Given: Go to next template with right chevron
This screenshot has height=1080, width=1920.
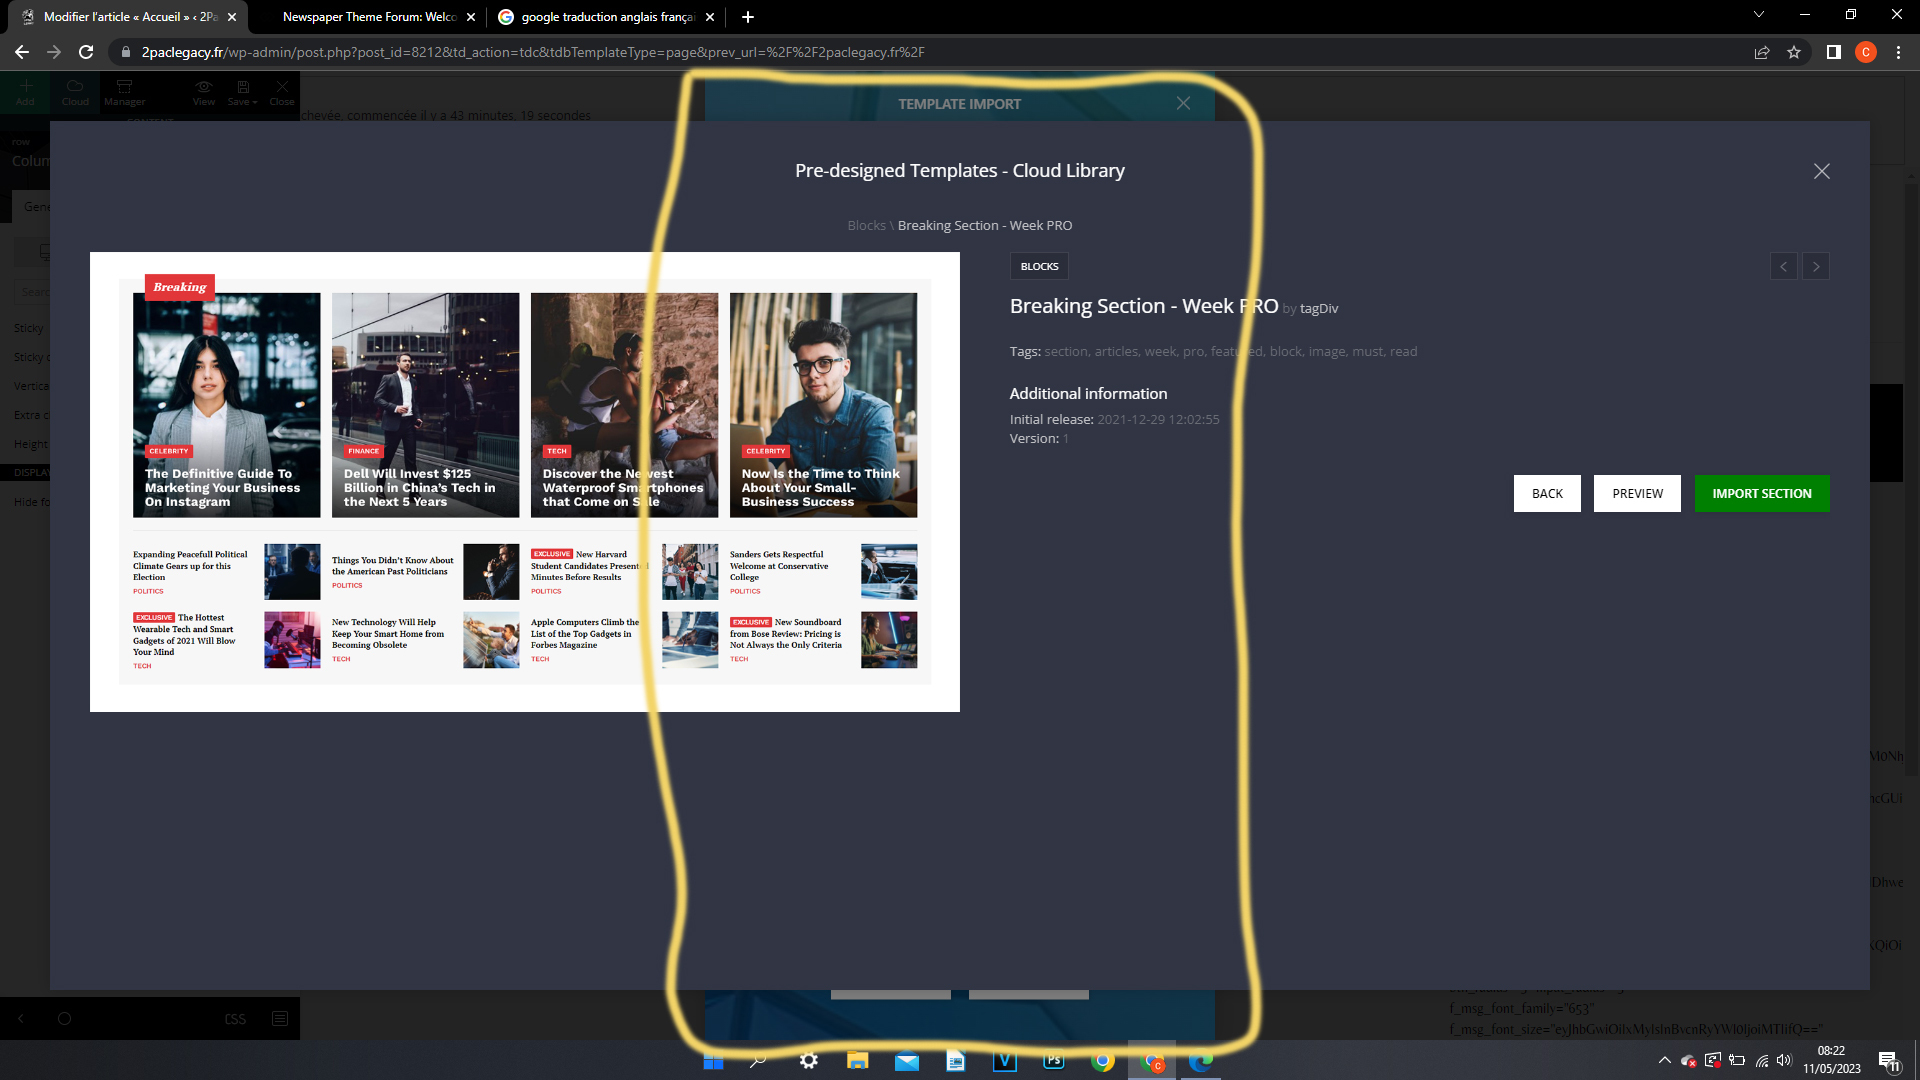Looking at the screenshot, I should [1816, 266].
